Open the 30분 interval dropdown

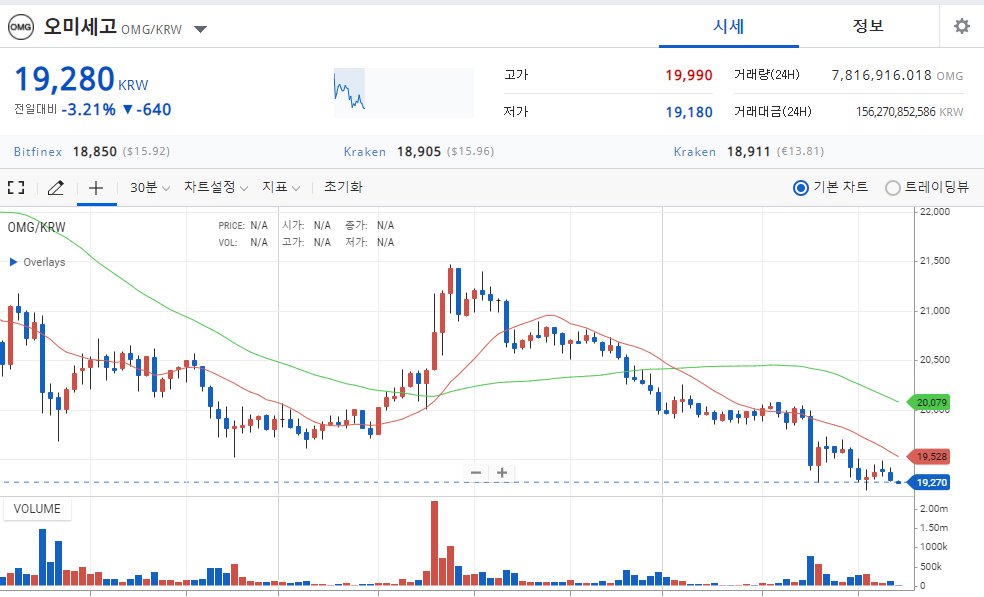(x=150, y=187)
